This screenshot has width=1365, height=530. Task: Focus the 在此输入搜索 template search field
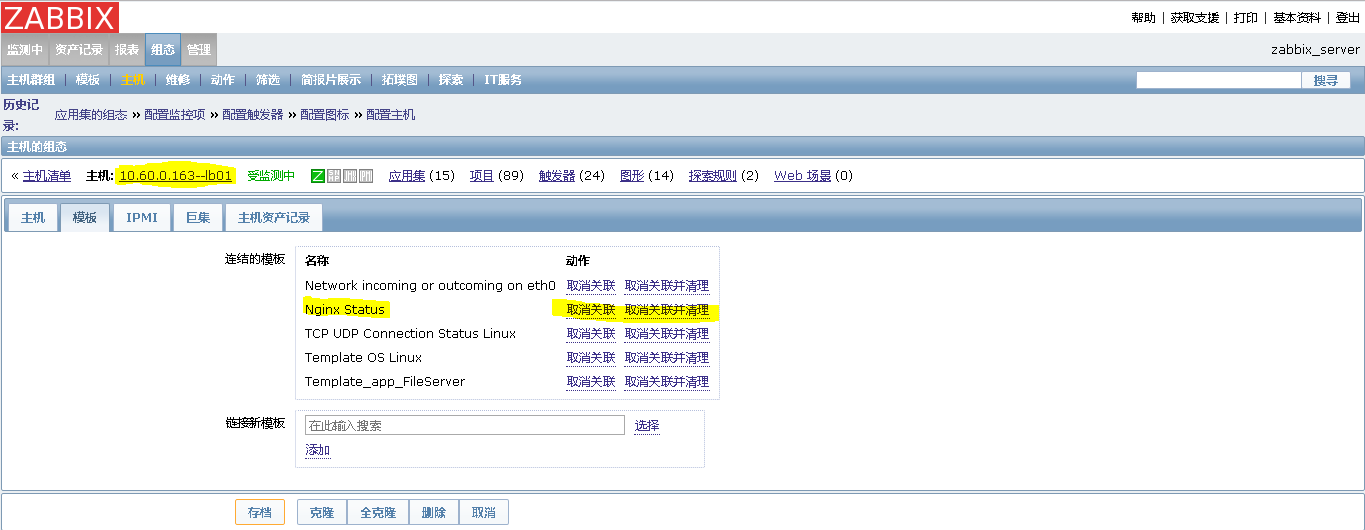tap(465, 425)
